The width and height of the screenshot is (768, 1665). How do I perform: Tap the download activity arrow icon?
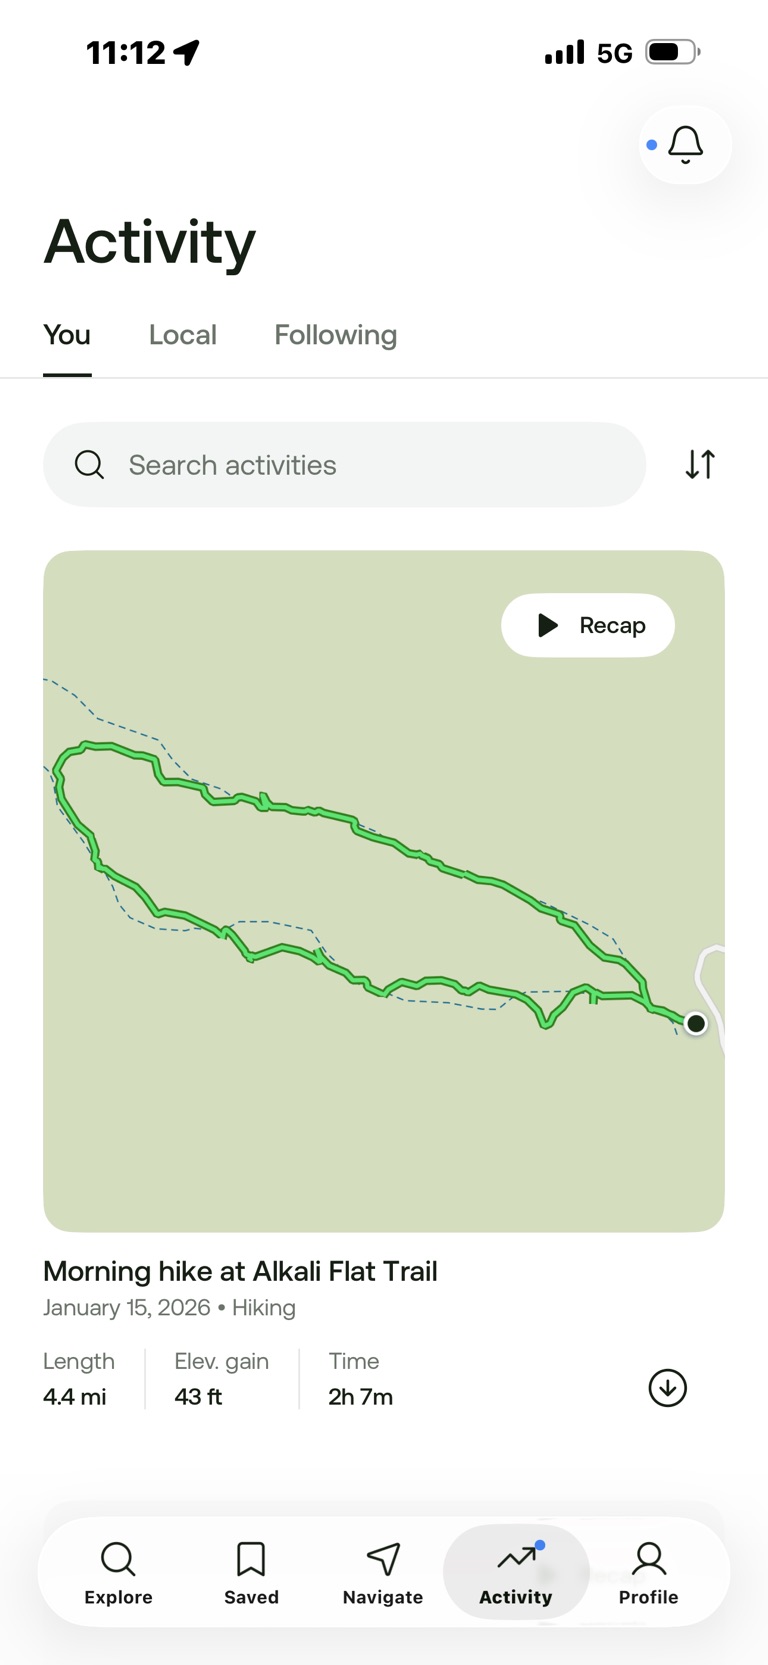tap(667, 1388)
